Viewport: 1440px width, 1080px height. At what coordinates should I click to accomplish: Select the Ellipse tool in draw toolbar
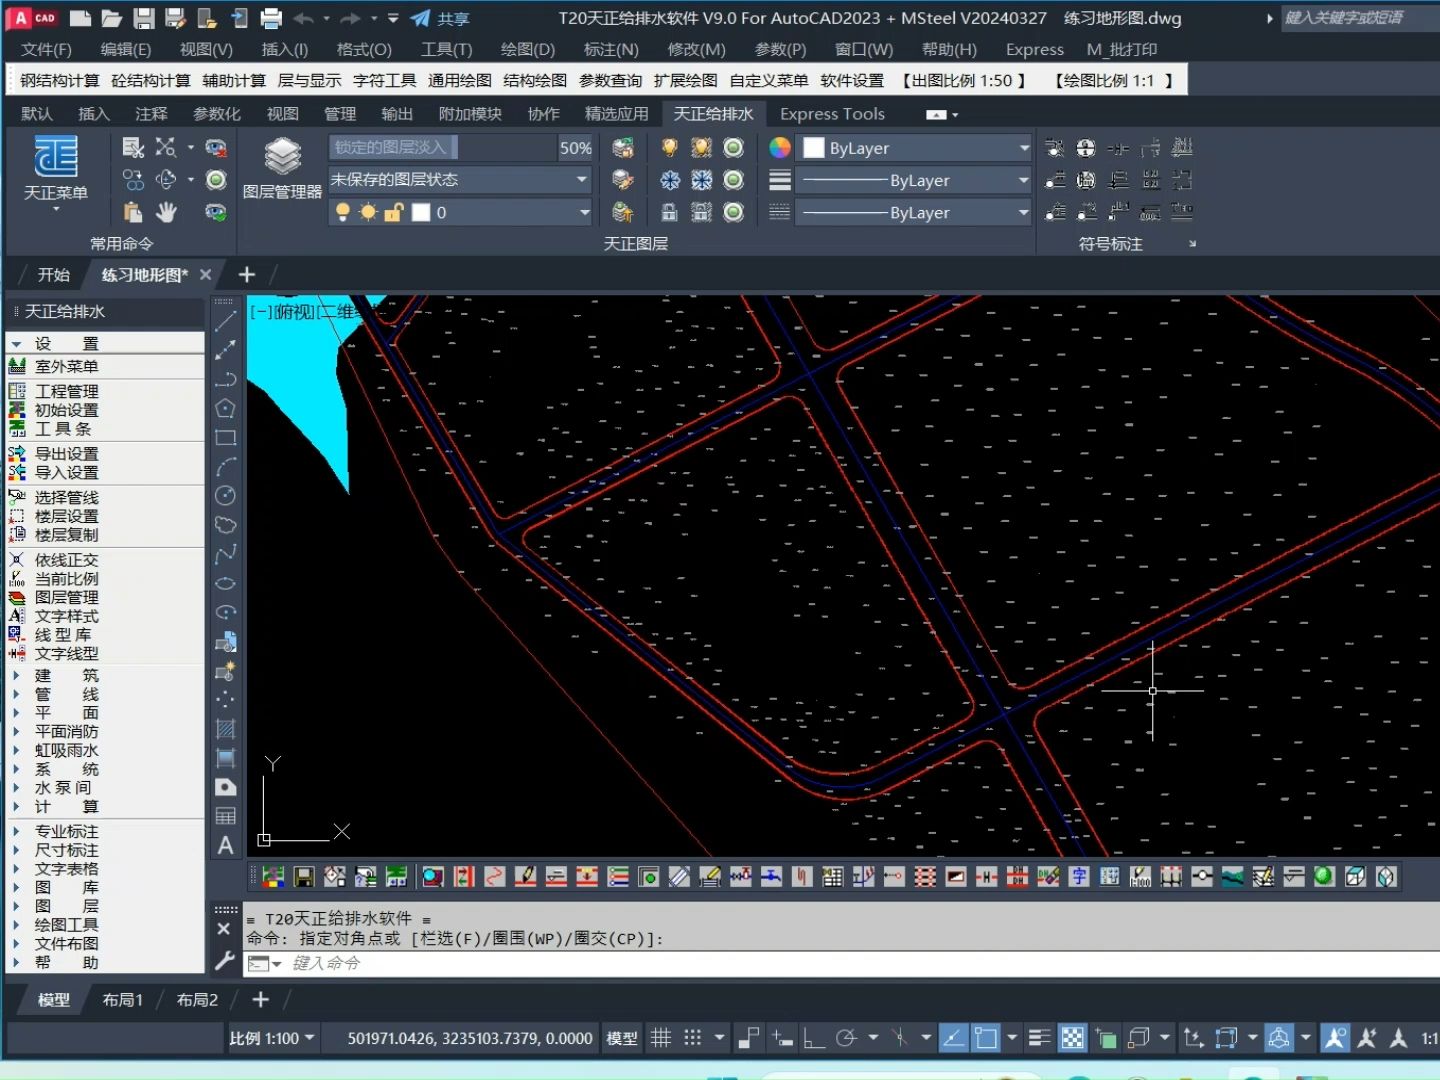(226, 583)
